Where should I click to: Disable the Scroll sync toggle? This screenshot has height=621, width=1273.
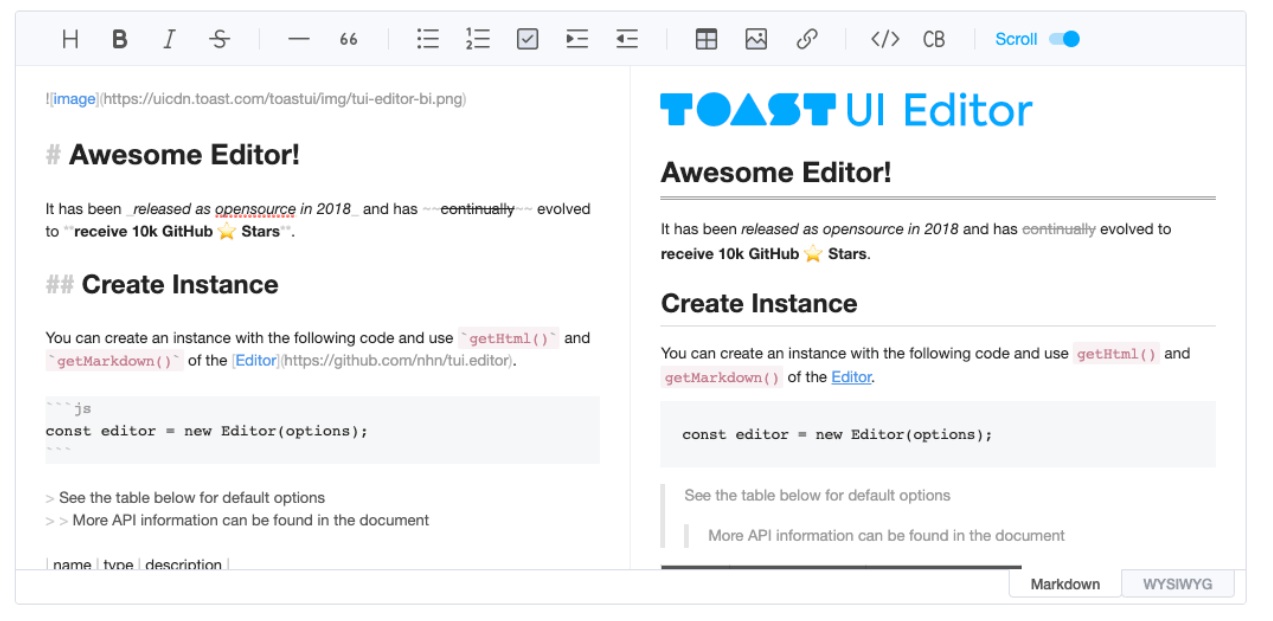point(1064,39)
